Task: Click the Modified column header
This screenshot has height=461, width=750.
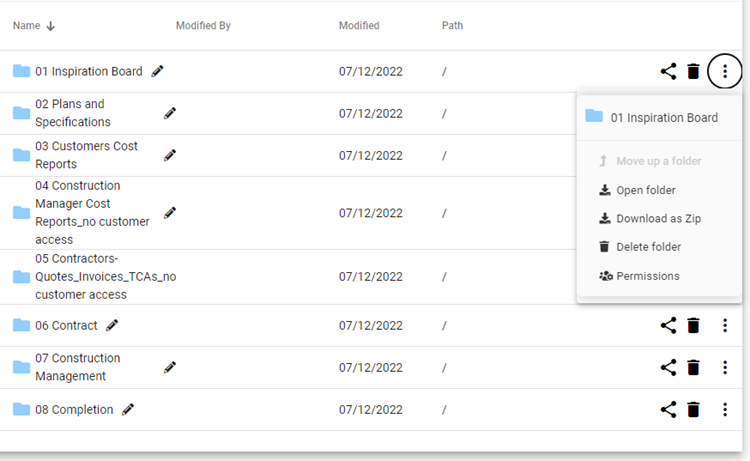Action: (359, 26)
